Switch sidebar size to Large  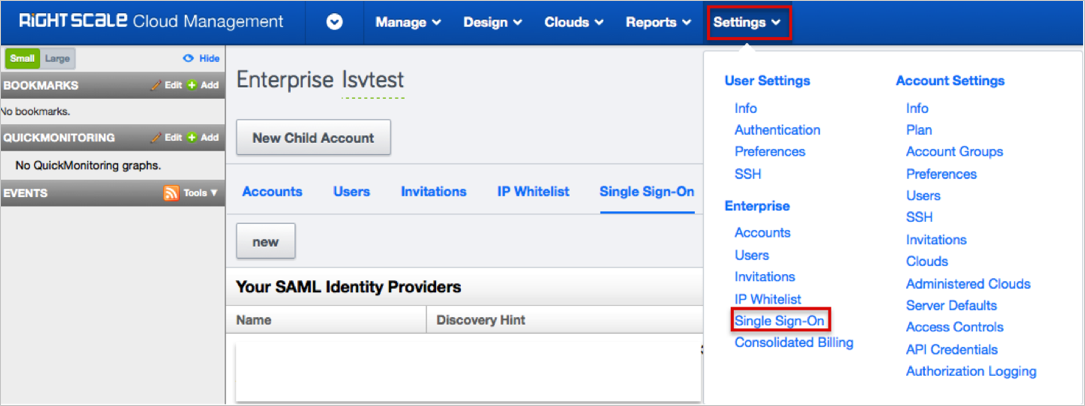click(x=57, y=59)
